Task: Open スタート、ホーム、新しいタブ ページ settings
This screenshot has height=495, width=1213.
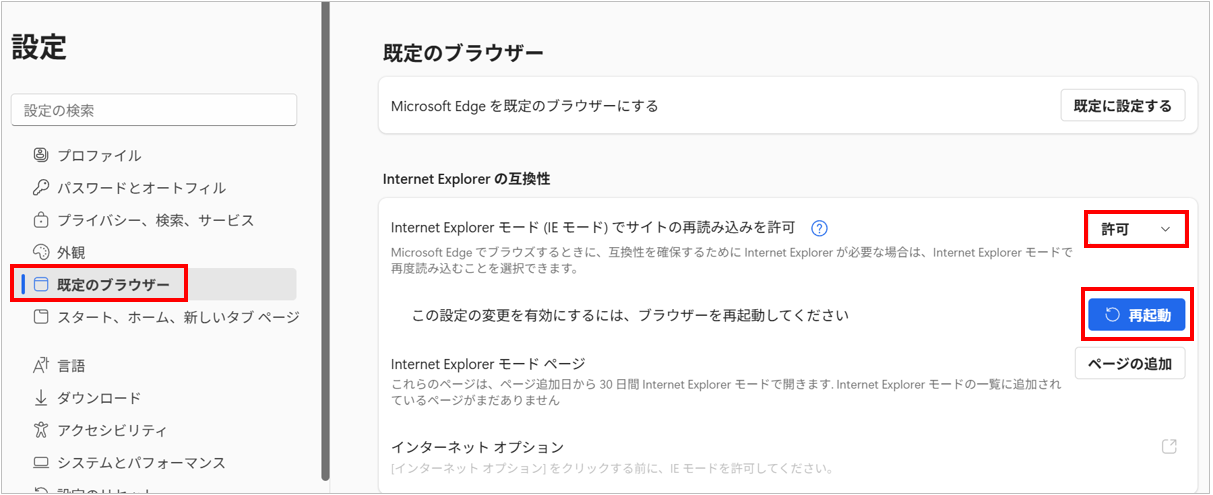Action: 178,317
